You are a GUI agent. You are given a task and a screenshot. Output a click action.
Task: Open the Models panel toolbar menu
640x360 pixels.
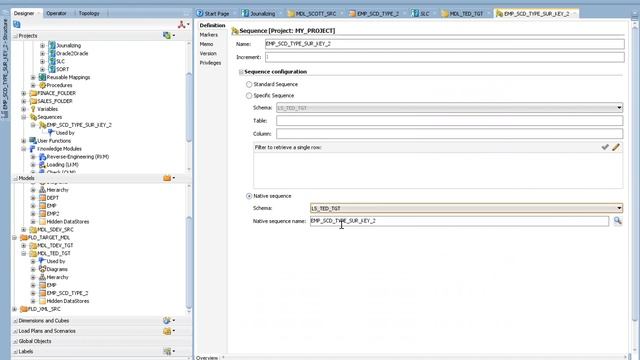click(x=169, y=178)
